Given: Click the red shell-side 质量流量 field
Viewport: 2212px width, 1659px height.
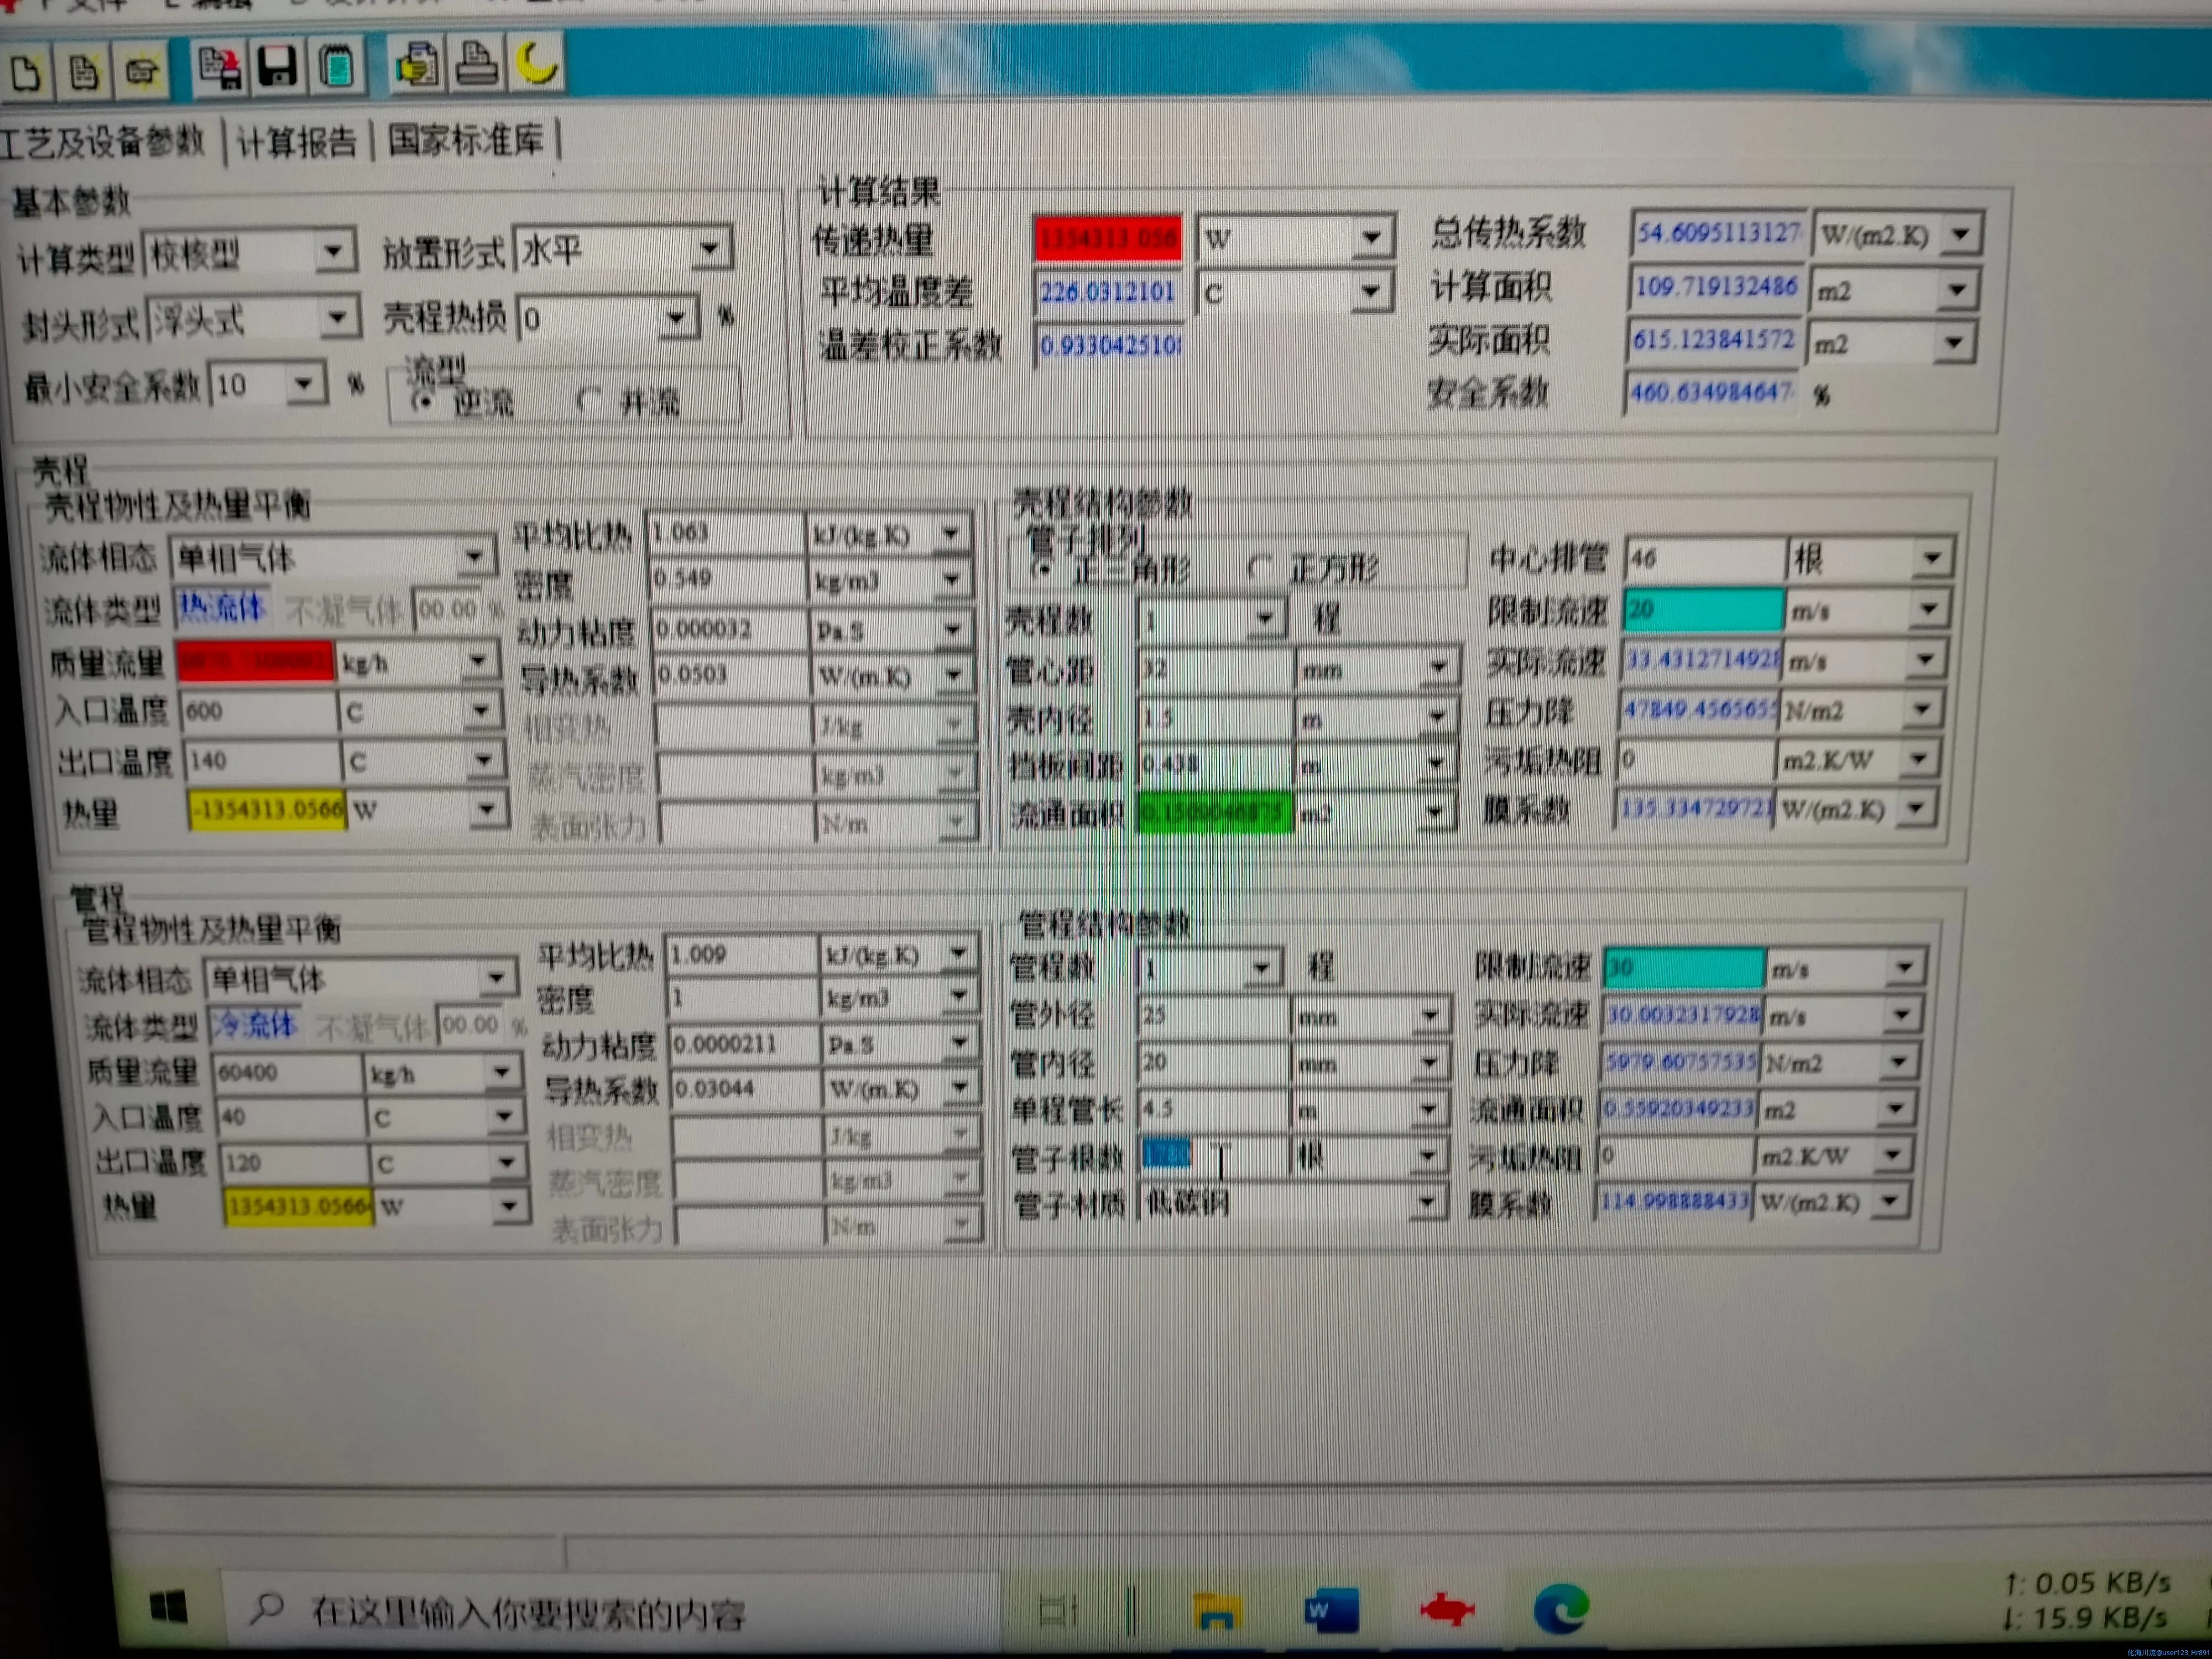Looking at the screenshot, I should pyautogui.click(x=256, y=661).
